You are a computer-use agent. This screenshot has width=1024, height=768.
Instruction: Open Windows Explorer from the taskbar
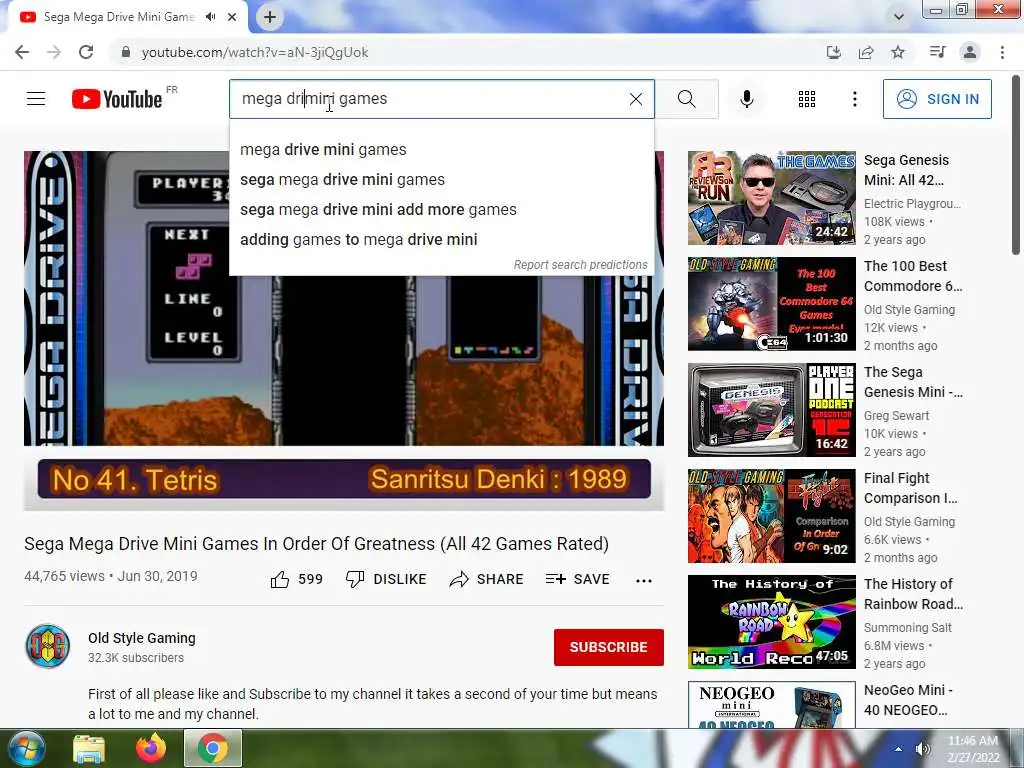(89, 748)
